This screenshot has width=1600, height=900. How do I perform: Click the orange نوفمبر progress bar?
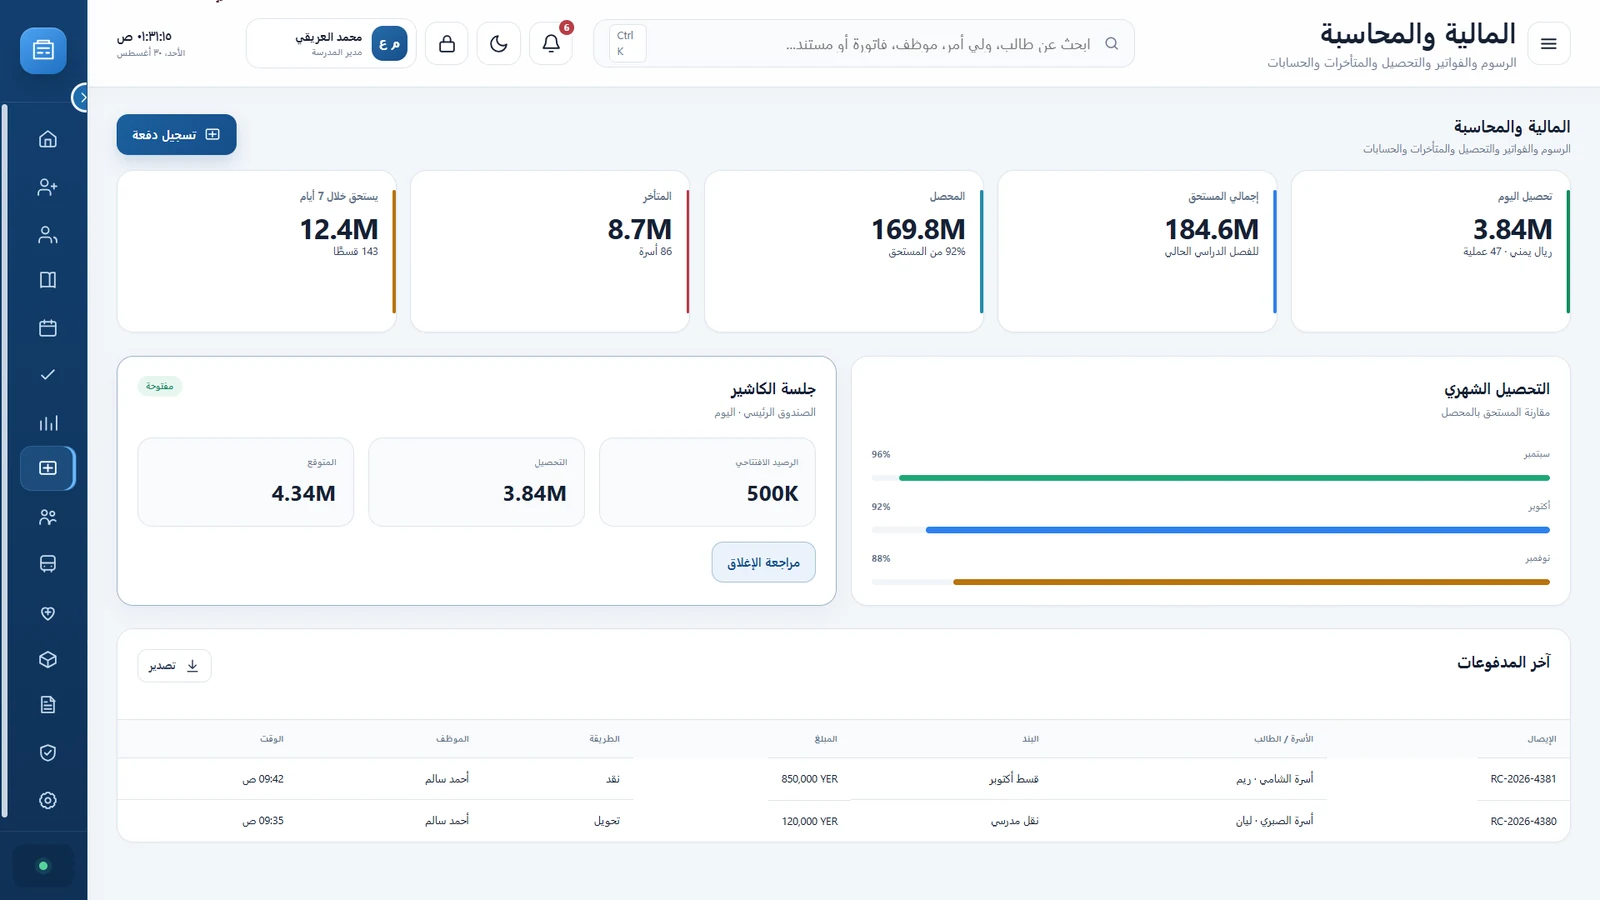[1251, 582]
